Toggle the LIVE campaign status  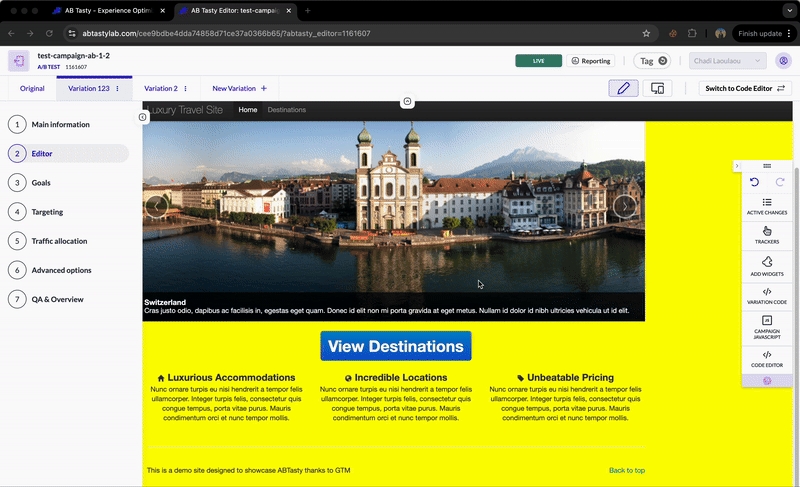(x=538, y=61)
